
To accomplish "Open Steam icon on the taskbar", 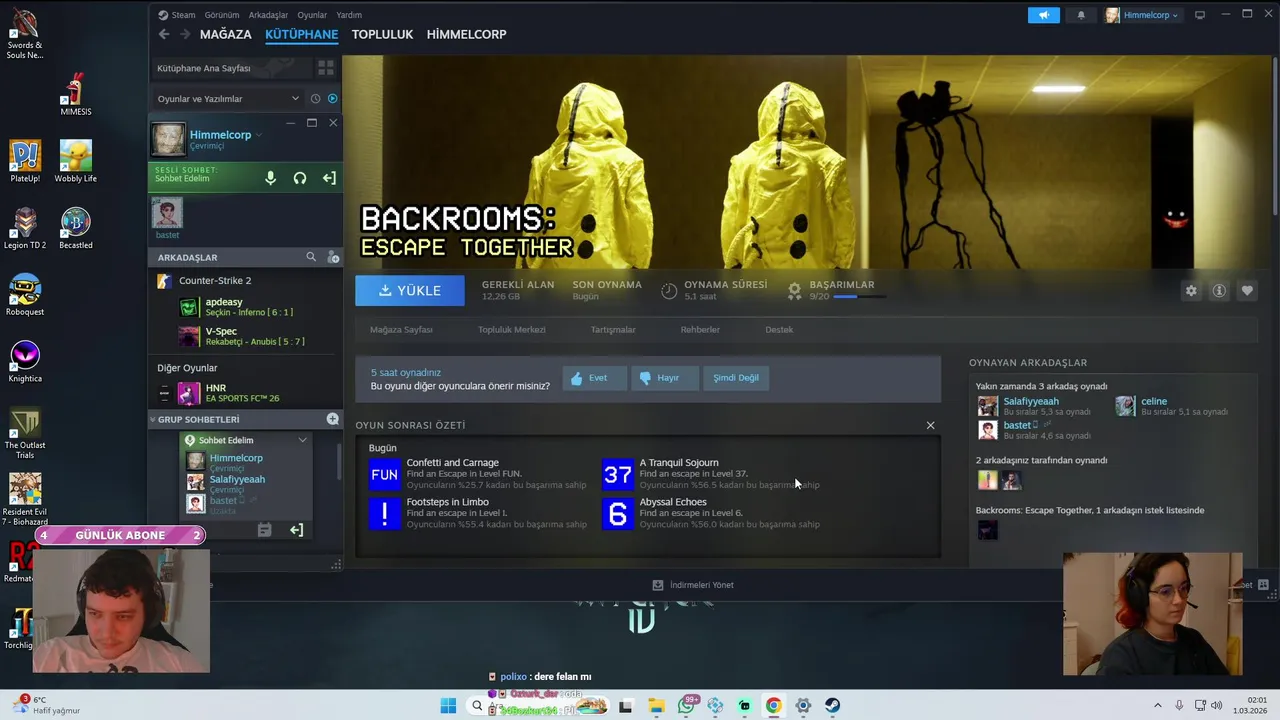I will coord(832,706).
